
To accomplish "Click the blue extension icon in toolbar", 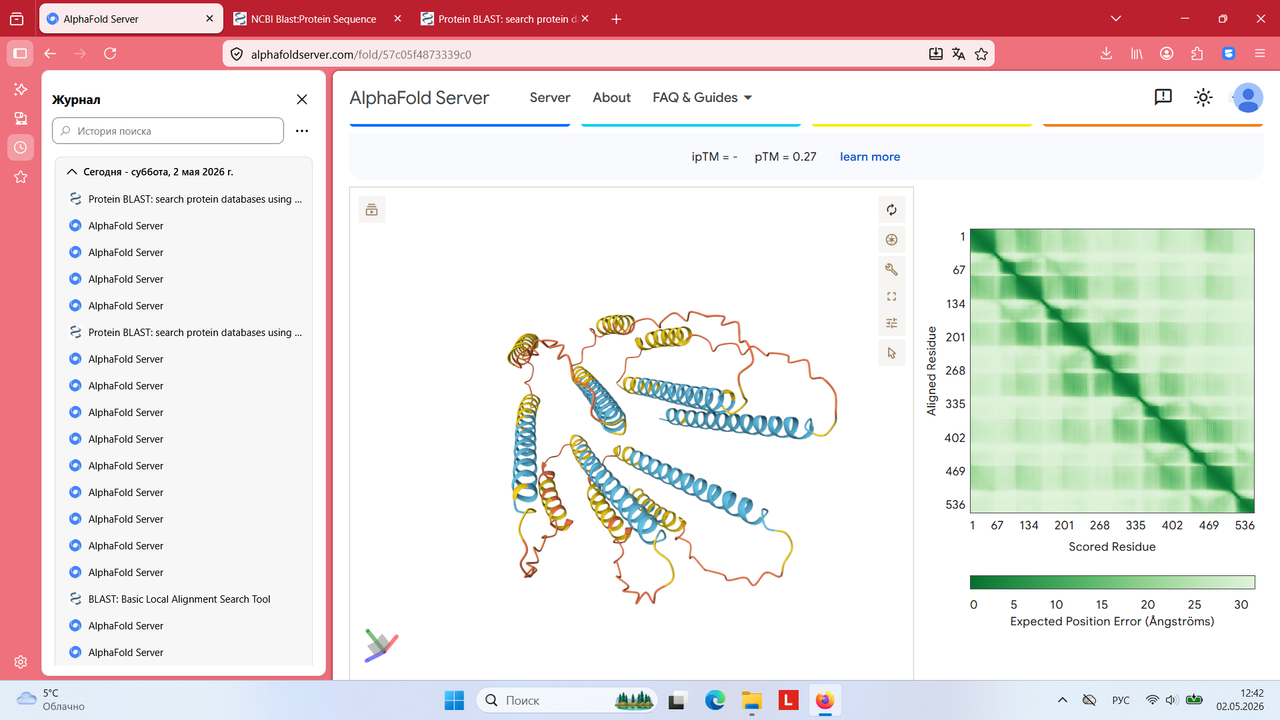I will click(1229, 54).
